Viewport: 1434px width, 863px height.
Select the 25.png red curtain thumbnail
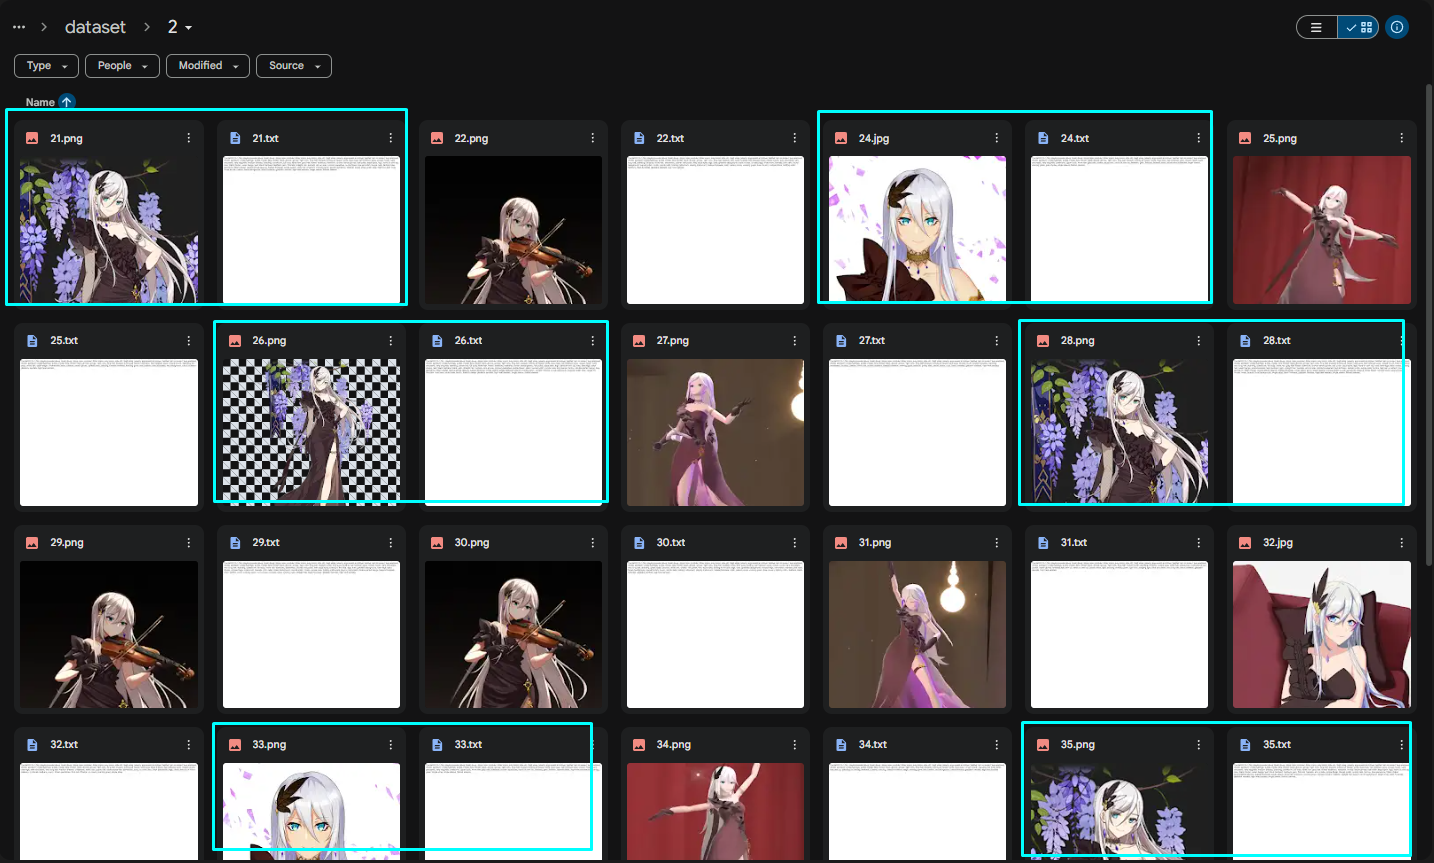pyautogui.click(x=1322, y=230)
